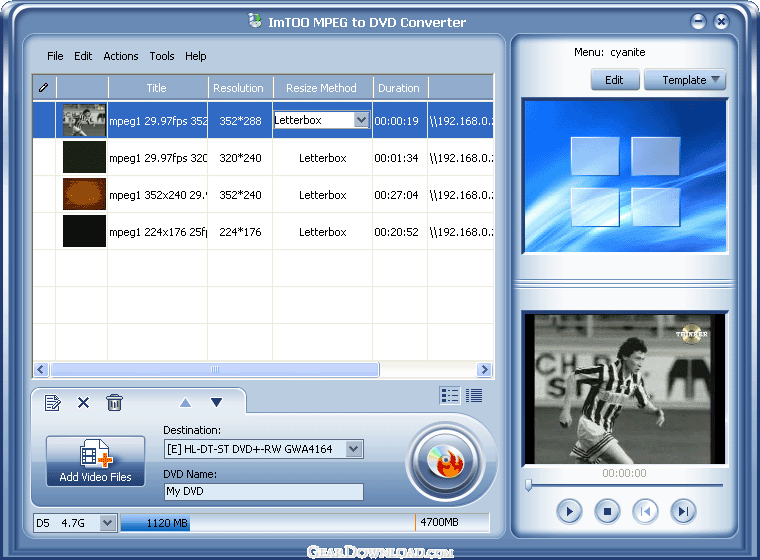The width and height of the screenshot is (760, 560).
Task: Click the application logo in title bar
Action: click(255, 21)
